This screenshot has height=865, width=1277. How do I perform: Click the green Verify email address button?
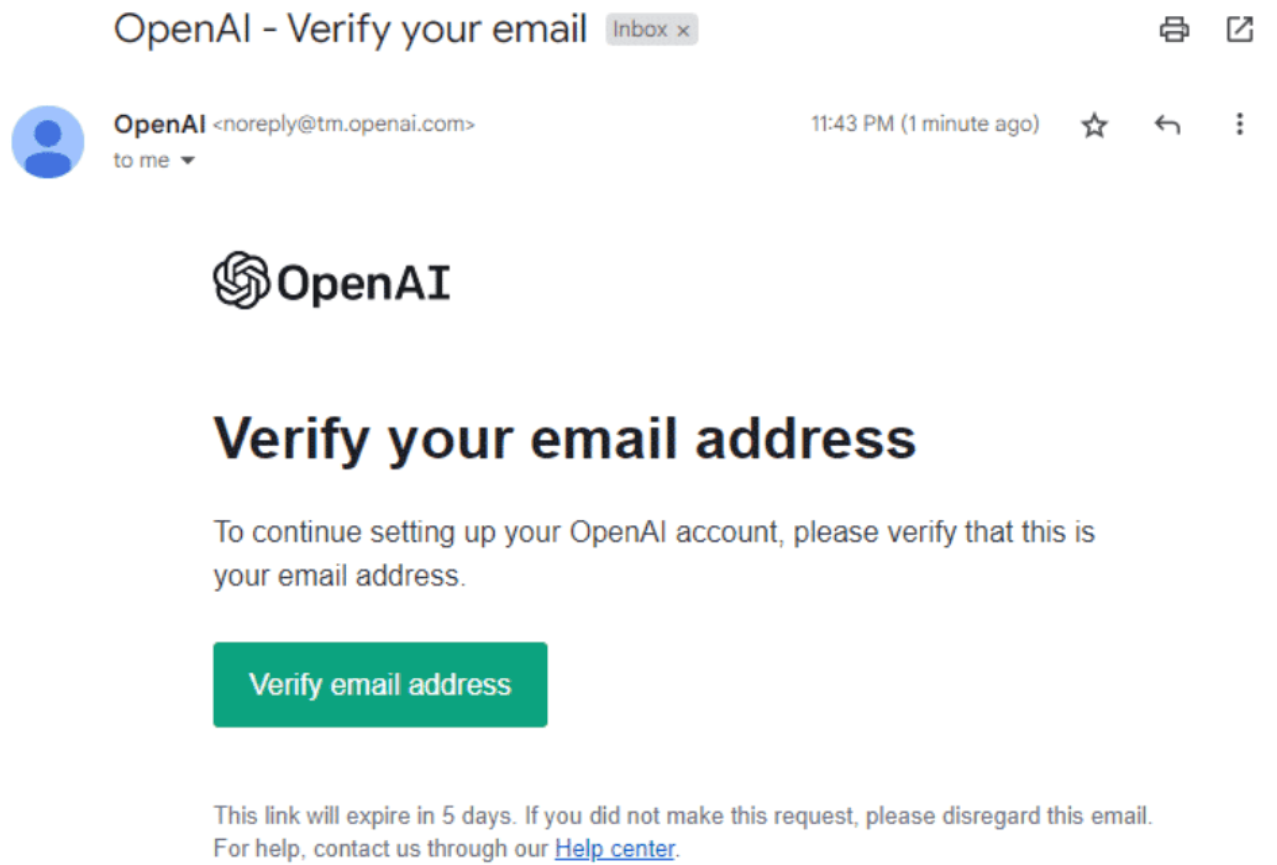(380, 684)
